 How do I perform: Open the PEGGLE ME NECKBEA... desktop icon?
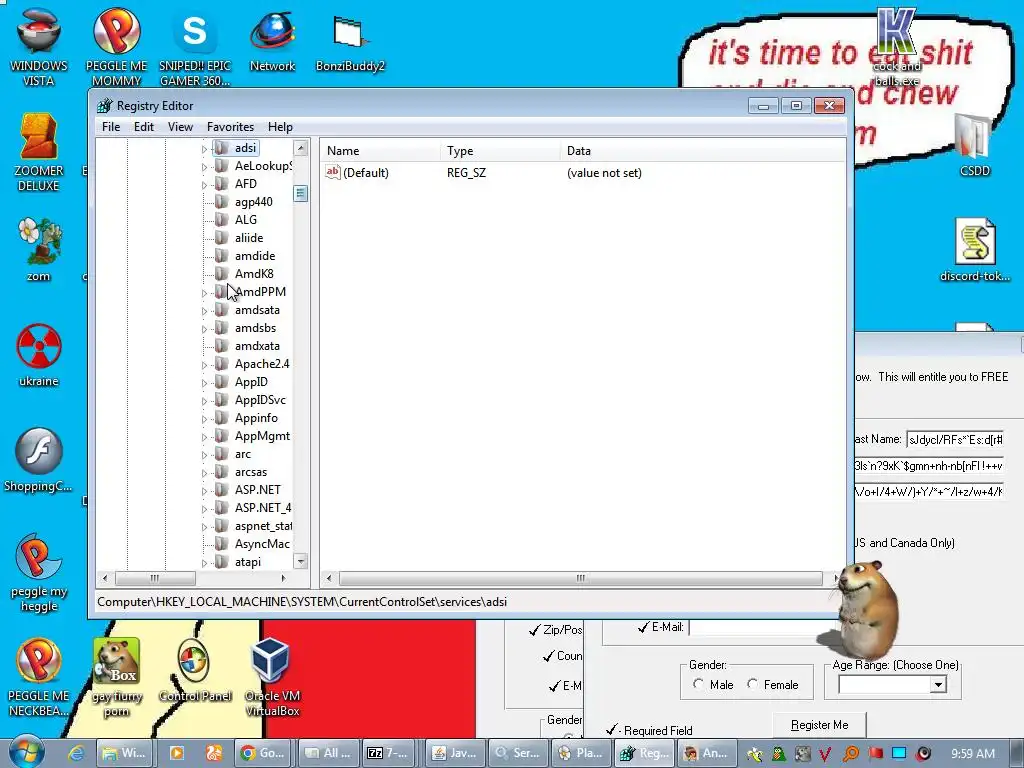coord(39,677)
